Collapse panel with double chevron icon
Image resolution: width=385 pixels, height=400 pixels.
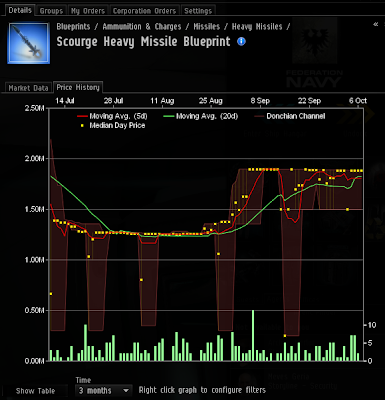tap(376, 24)
